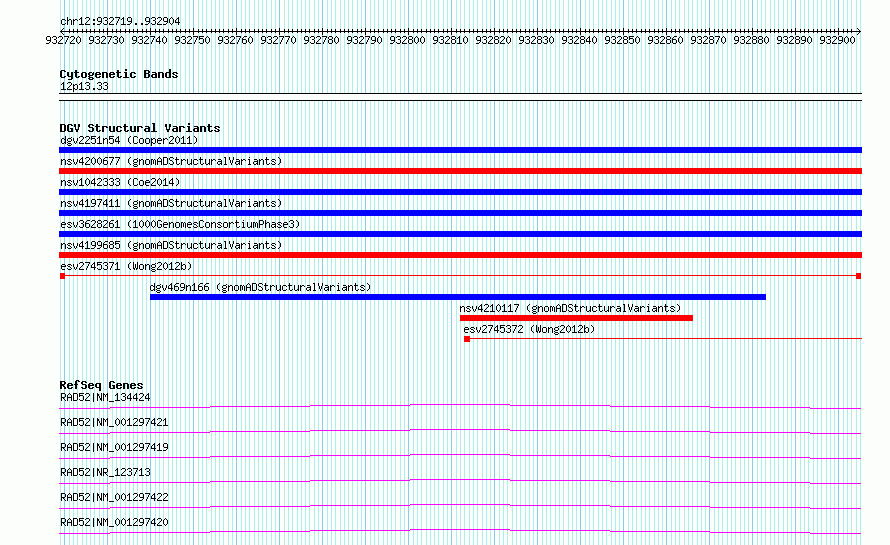Click the red bar of nsv4210117
Screen dimensions: 890x545
tap(576, 318)
